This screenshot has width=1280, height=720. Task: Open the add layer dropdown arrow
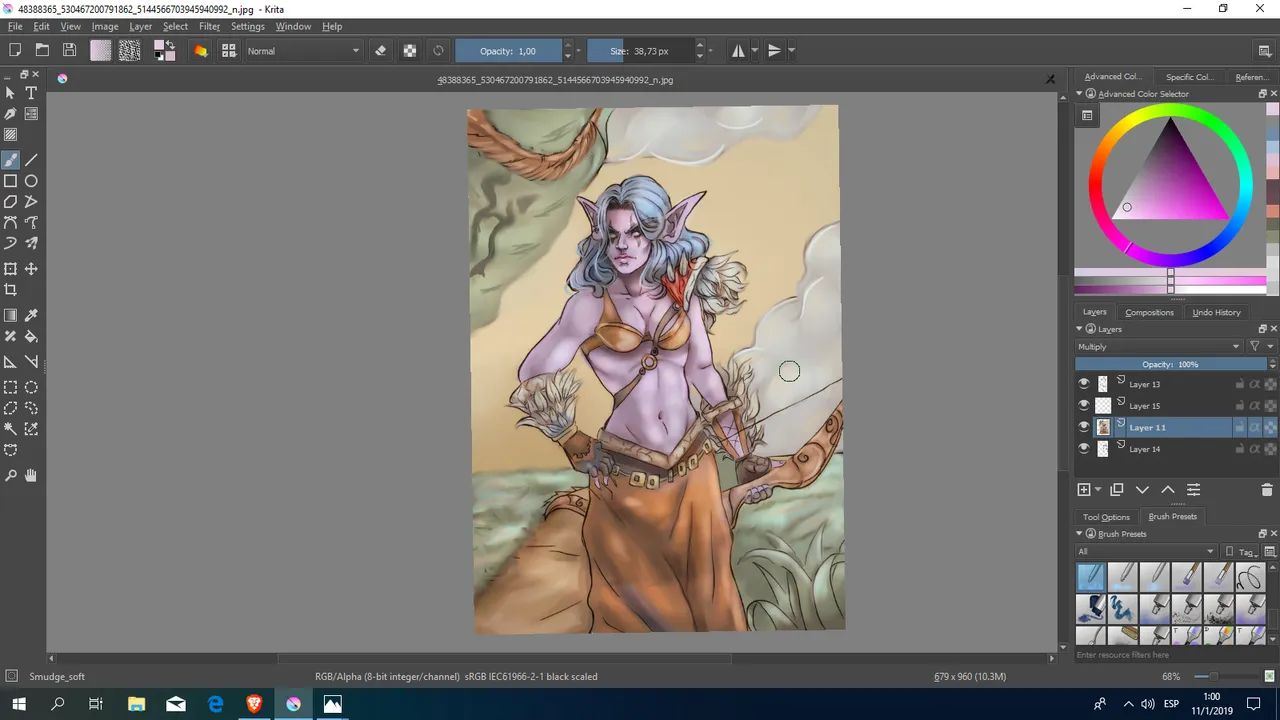click(1098, 490)
